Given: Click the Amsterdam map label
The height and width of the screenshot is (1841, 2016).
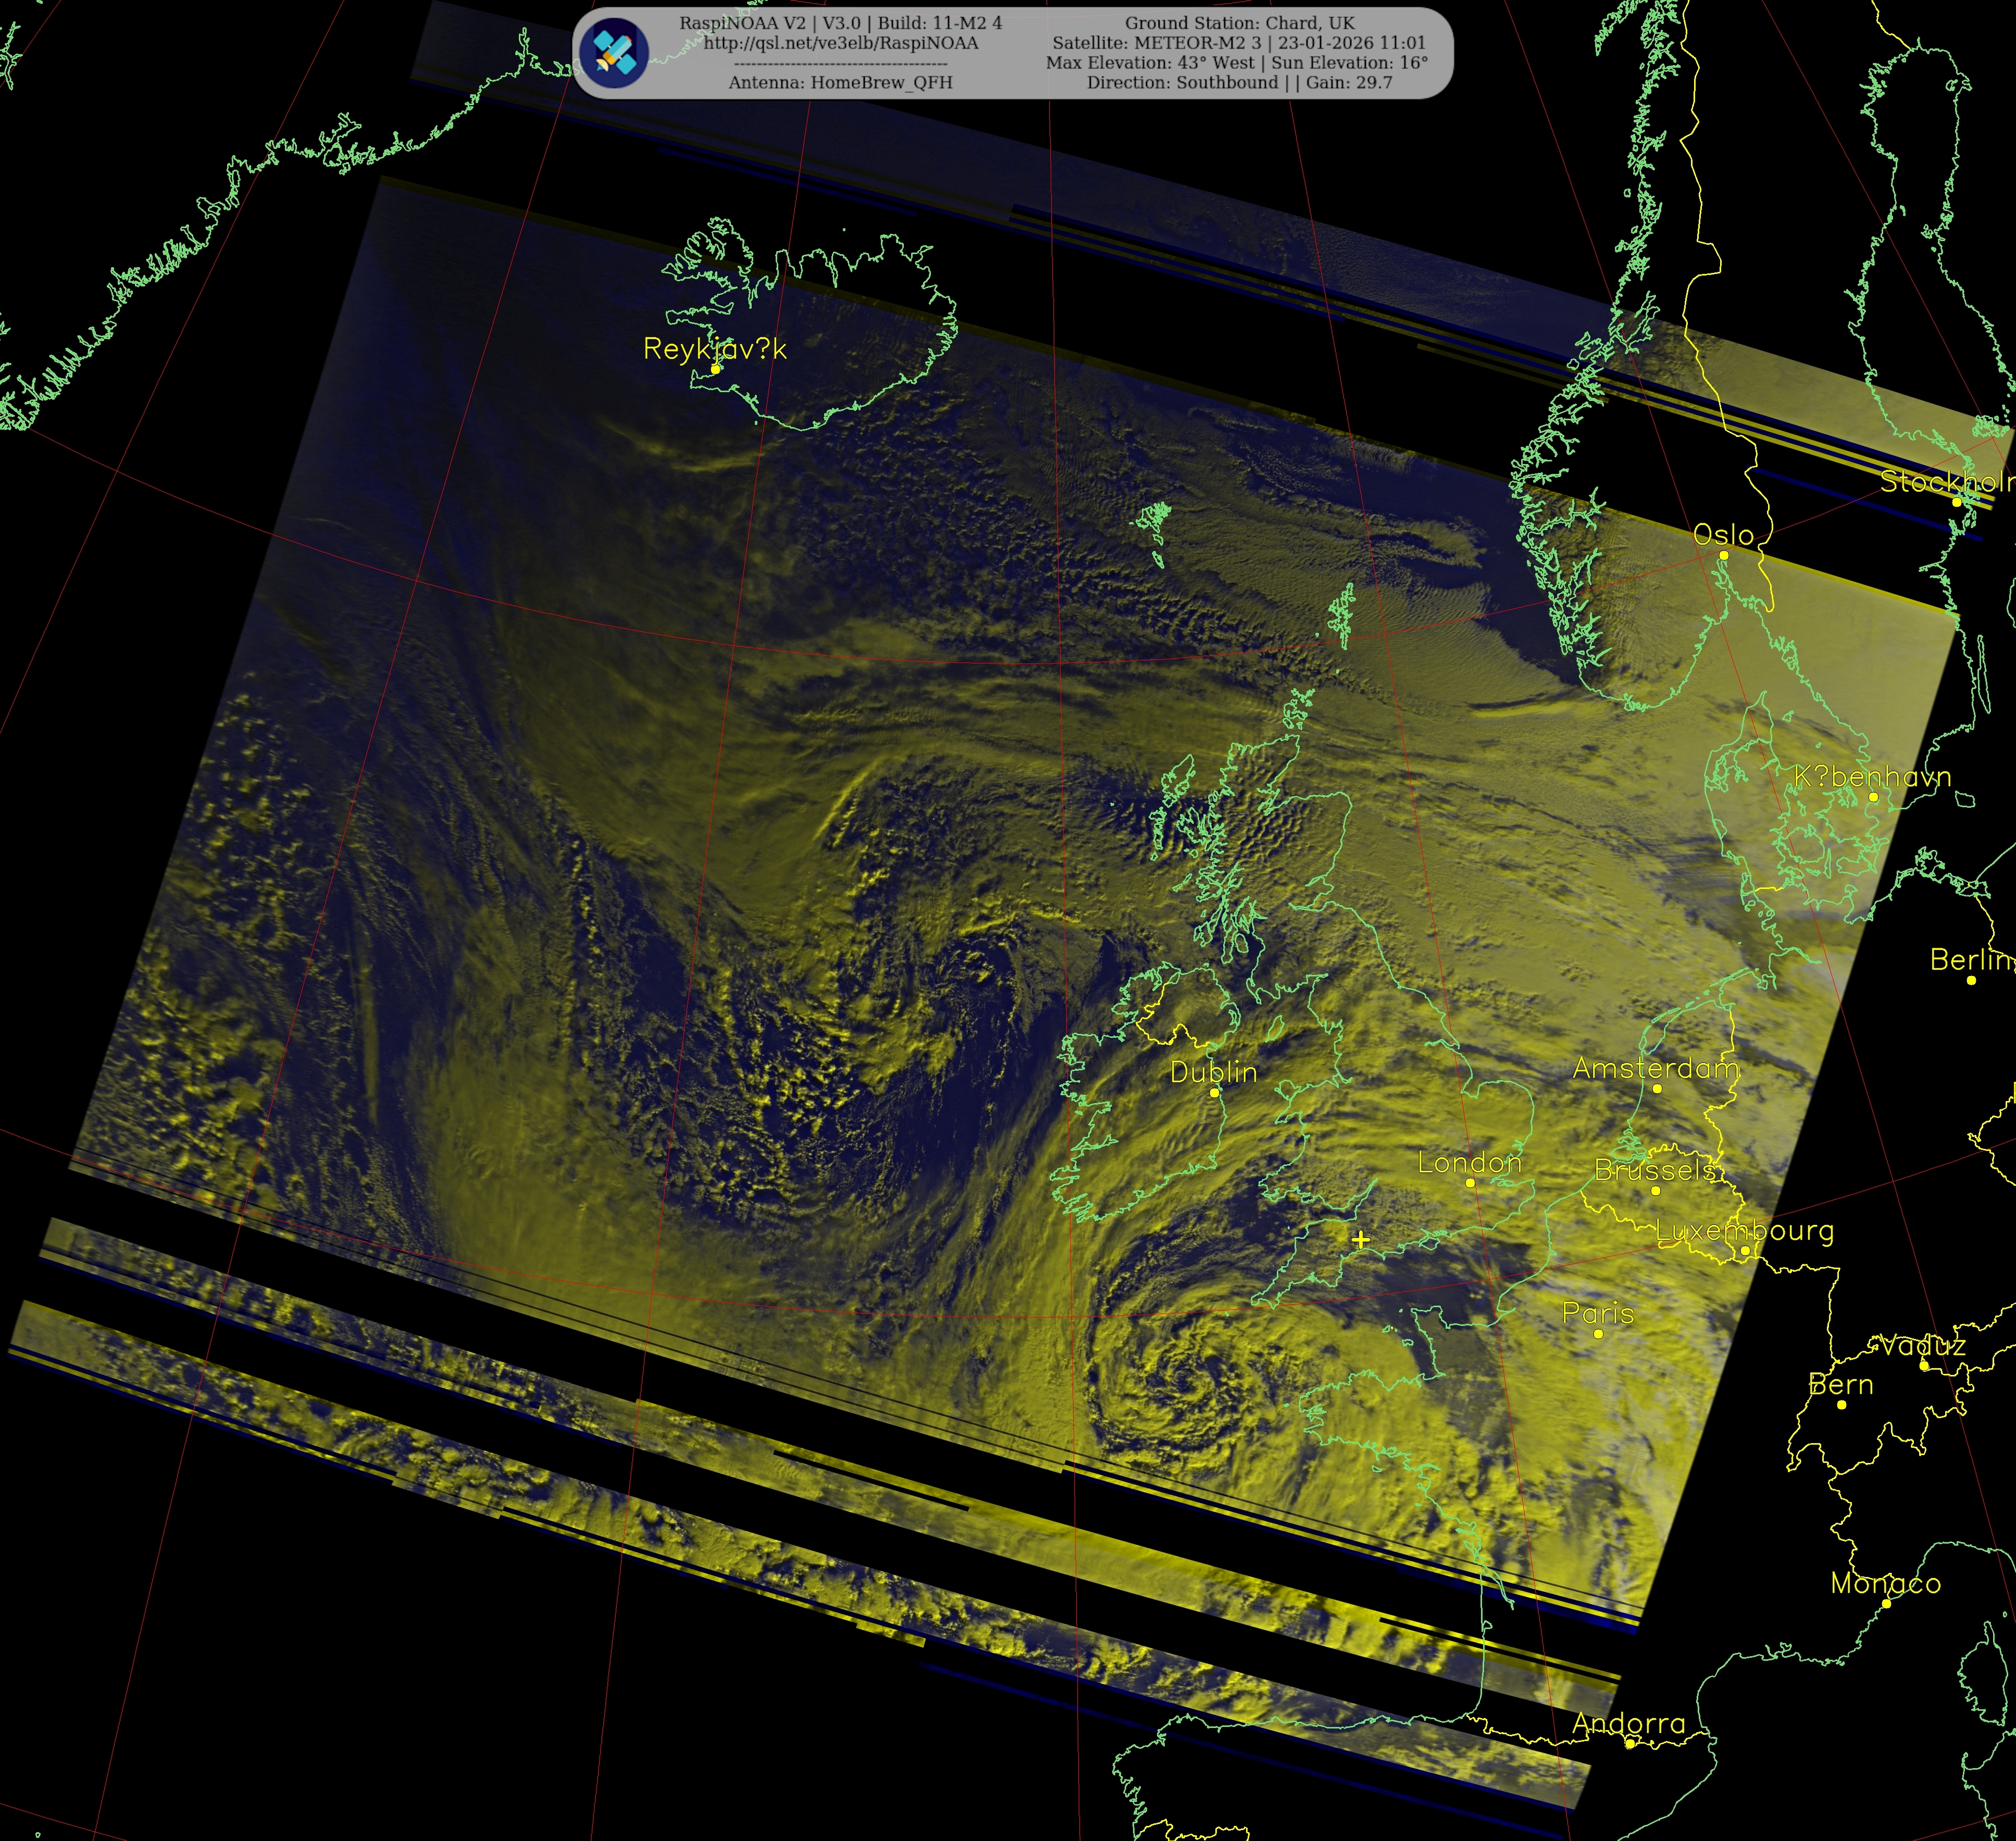Looking at the screenshot, I should (x=1655, y=1068).
